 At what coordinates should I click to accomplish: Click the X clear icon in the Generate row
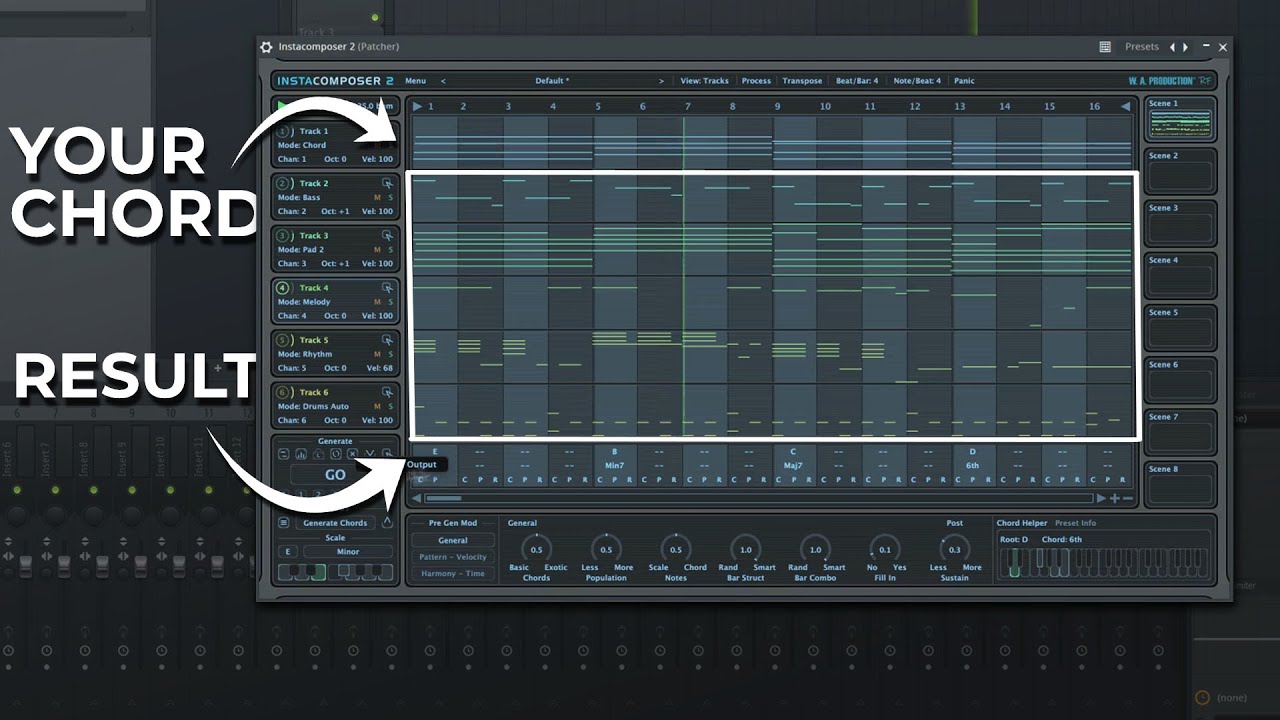pyautogui.click(x=352, y=454)
